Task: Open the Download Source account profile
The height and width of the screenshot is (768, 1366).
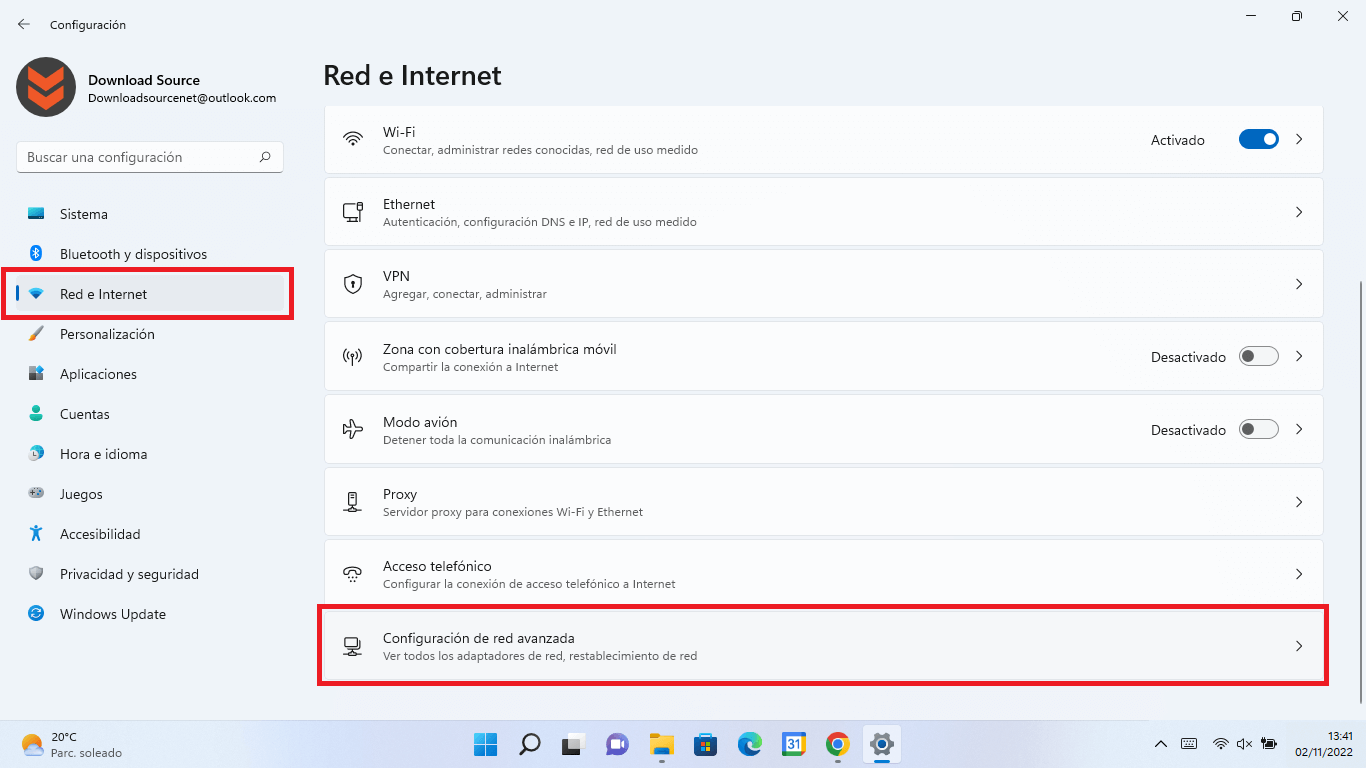Action: 147,88
